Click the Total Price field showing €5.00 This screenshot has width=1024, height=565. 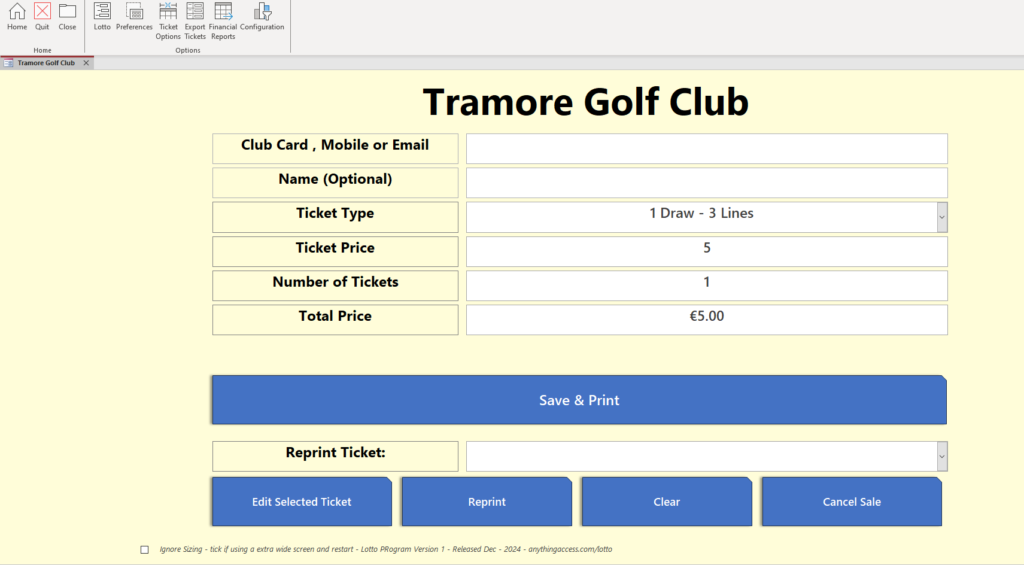pos(707,319)
